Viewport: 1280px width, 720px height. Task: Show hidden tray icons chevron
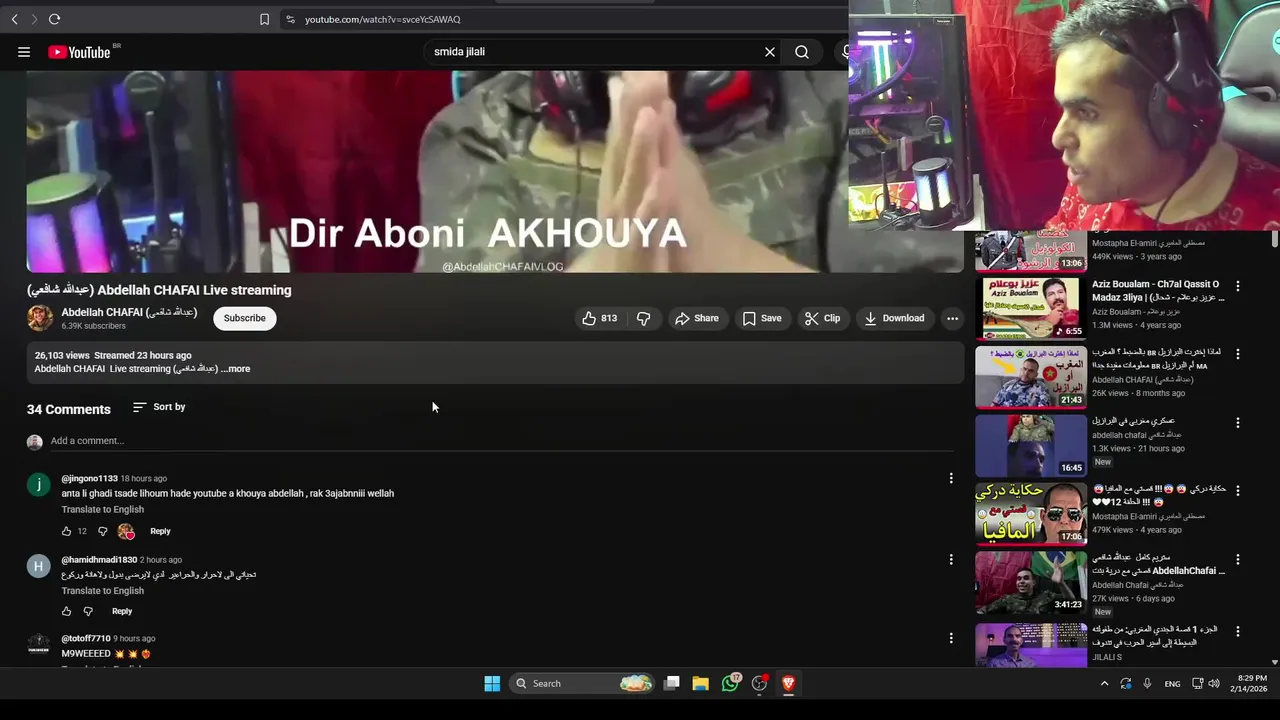click(x=1104, y=684)
